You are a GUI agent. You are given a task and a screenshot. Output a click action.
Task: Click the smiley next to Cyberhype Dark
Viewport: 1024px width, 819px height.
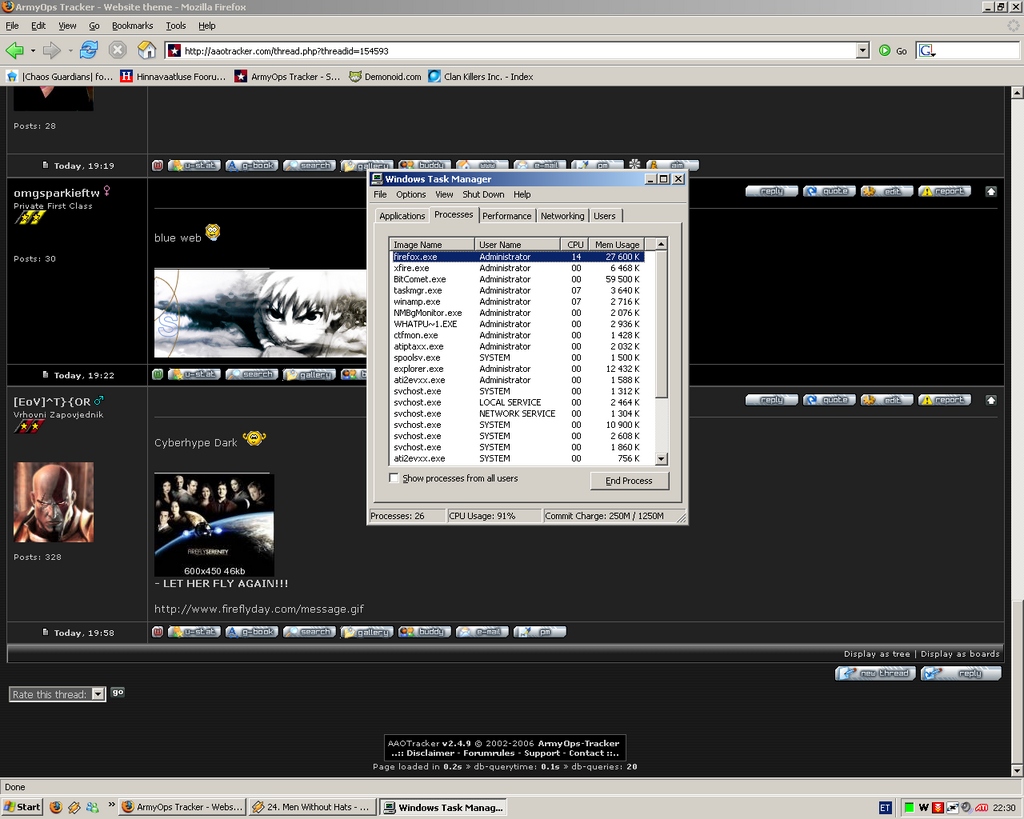[x=254, y=438]
